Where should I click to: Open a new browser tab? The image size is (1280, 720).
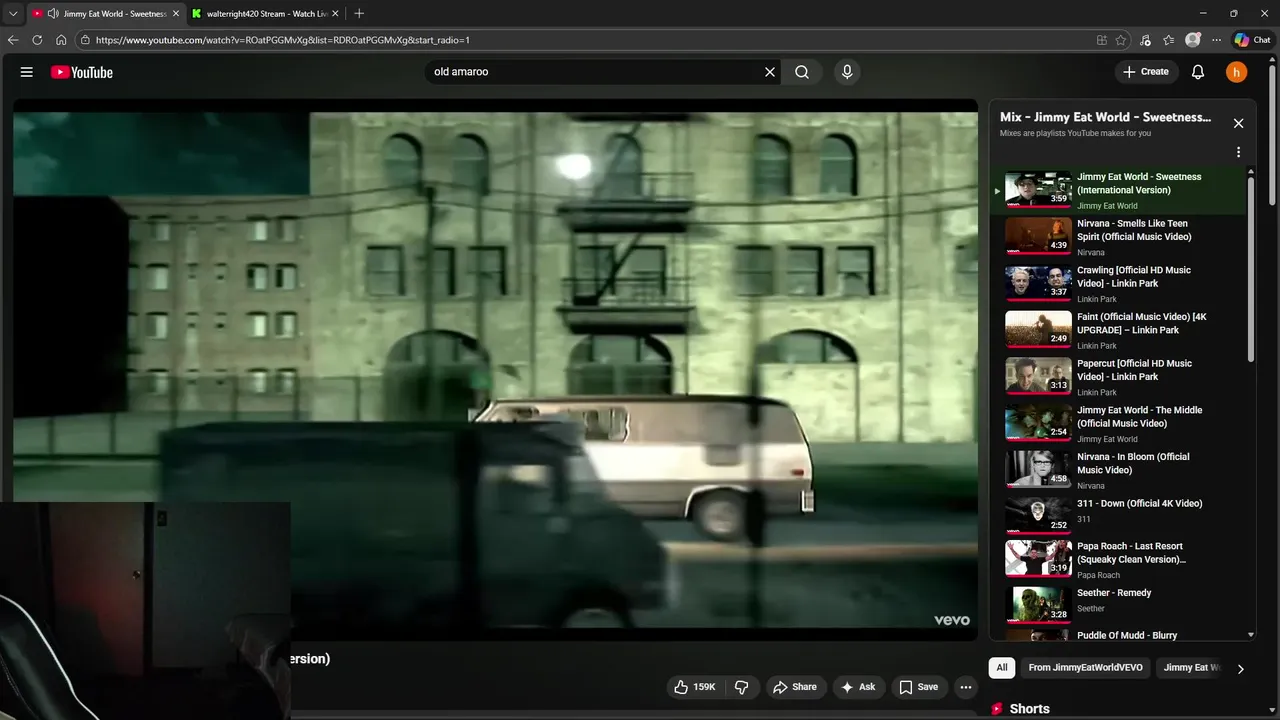[x=359, y=13]
